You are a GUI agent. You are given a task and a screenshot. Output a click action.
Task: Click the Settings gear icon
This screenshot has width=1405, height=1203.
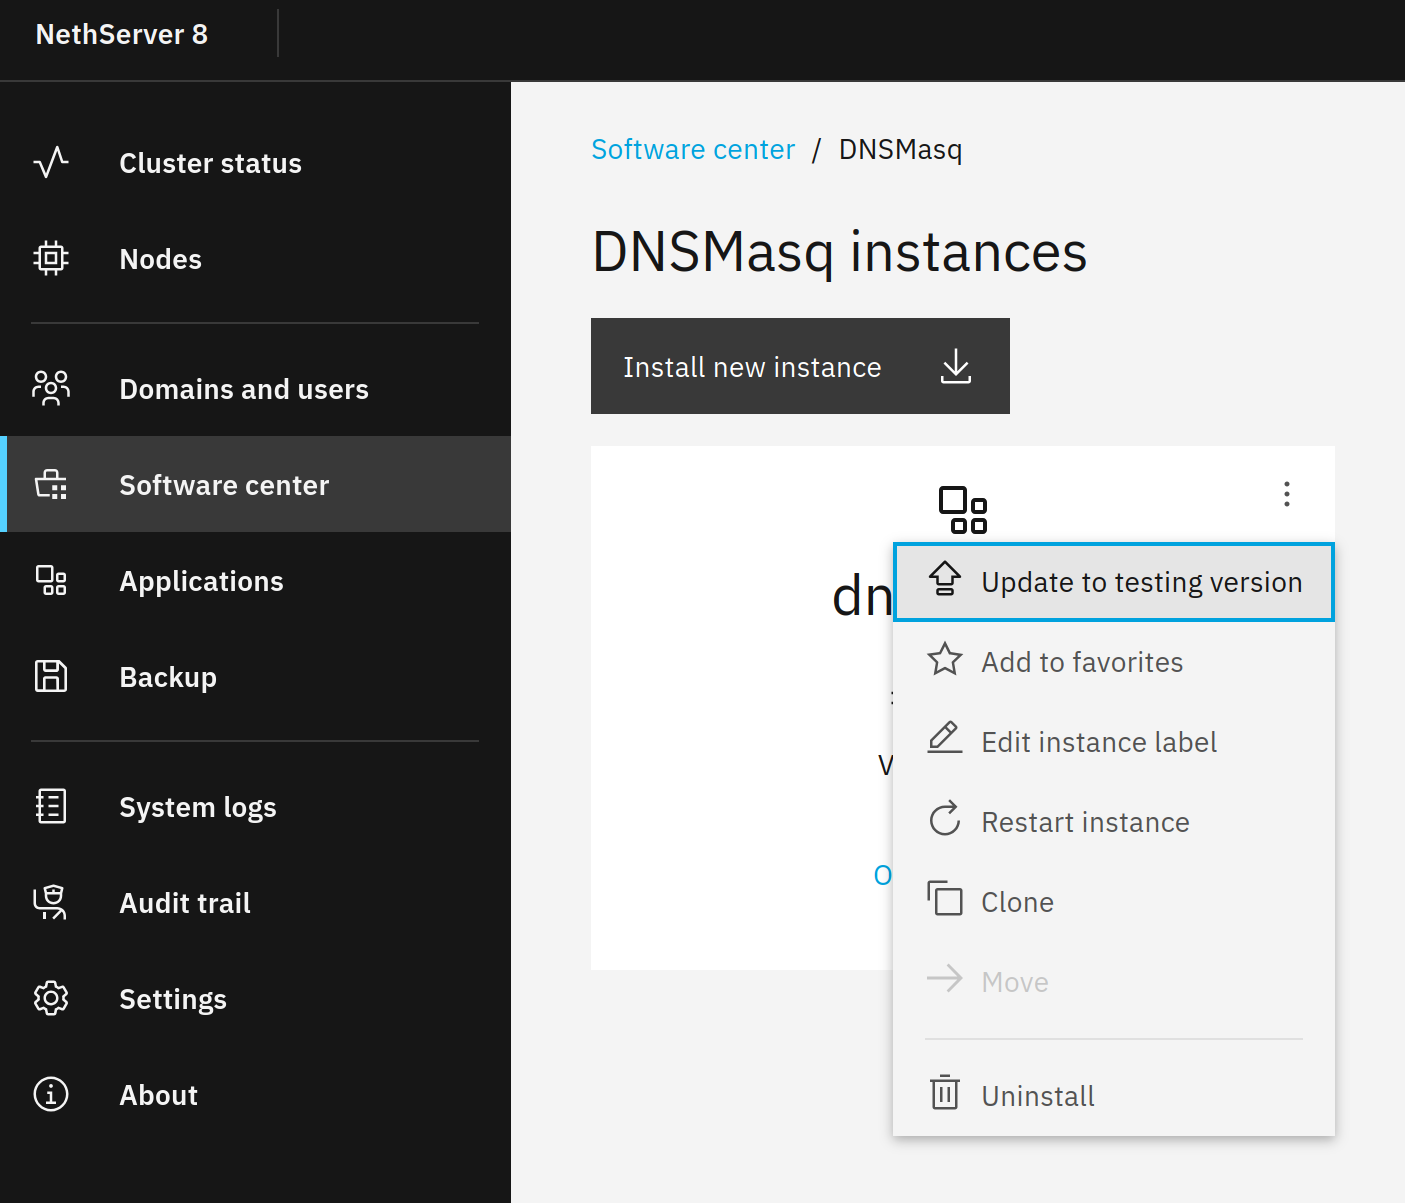51,998
